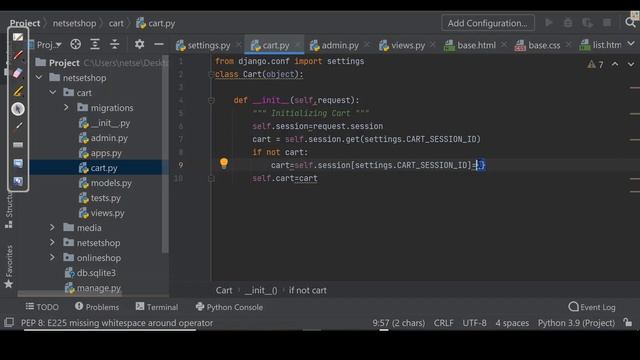The image size is (640, 360).
Task: Hide the project panel with the minus icon
Action: point(159,44)
